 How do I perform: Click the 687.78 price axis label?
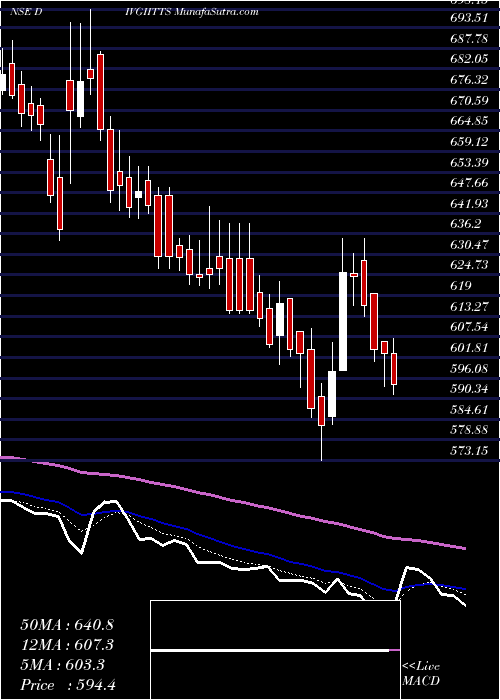coord(469,39)
